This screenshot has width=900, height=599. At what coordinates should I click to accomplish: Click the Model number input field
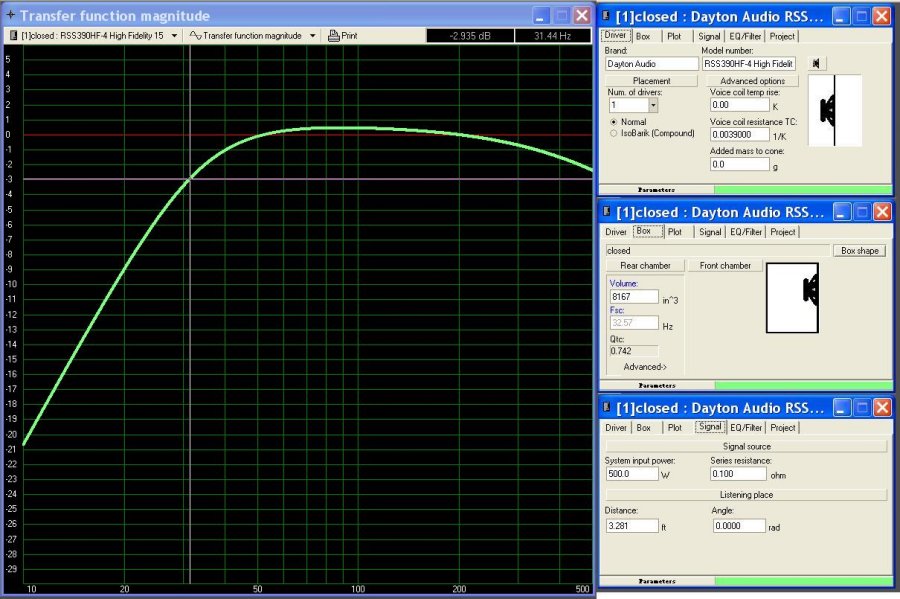point(749,64)
